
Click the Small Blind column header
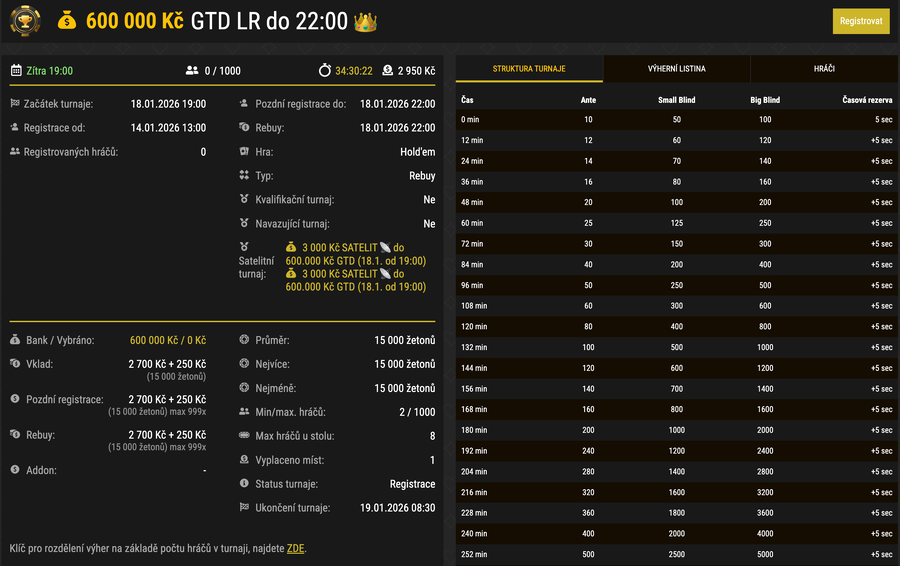click(677, 100)
